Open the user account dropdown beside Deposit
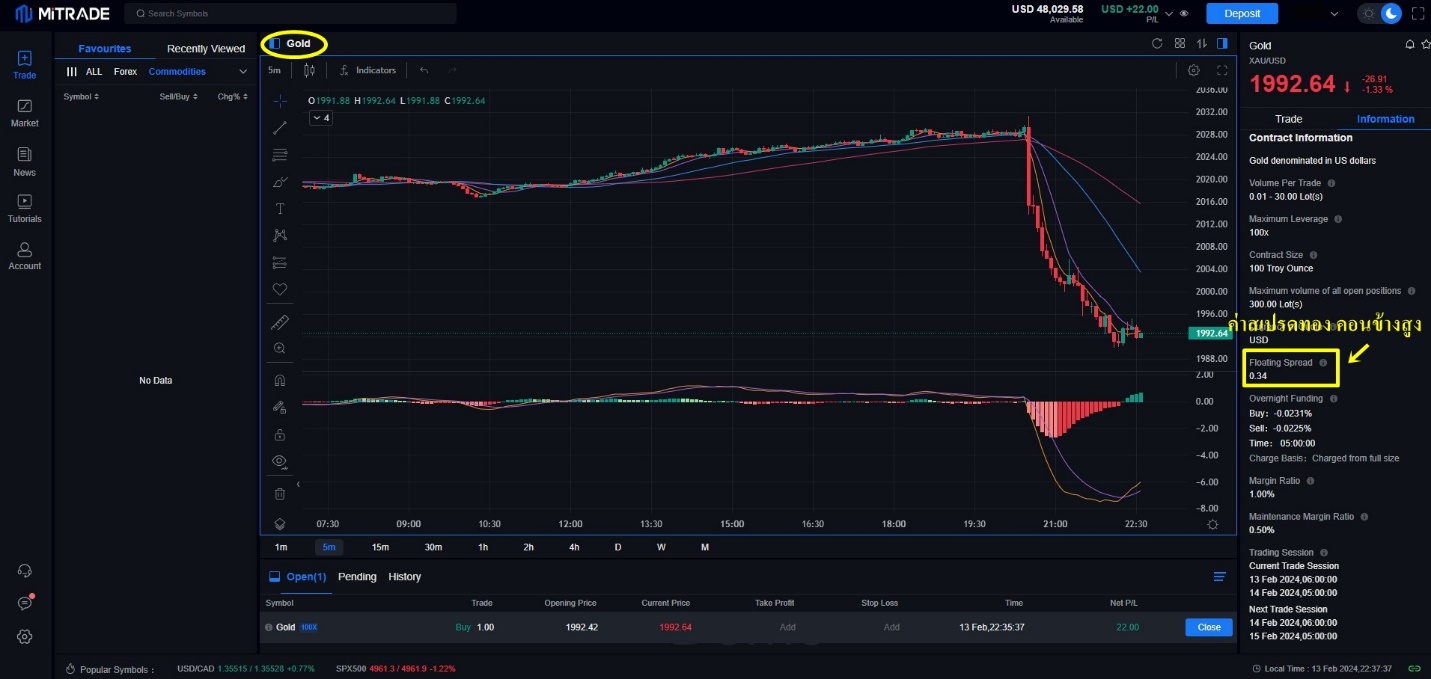 [1334, 14]
